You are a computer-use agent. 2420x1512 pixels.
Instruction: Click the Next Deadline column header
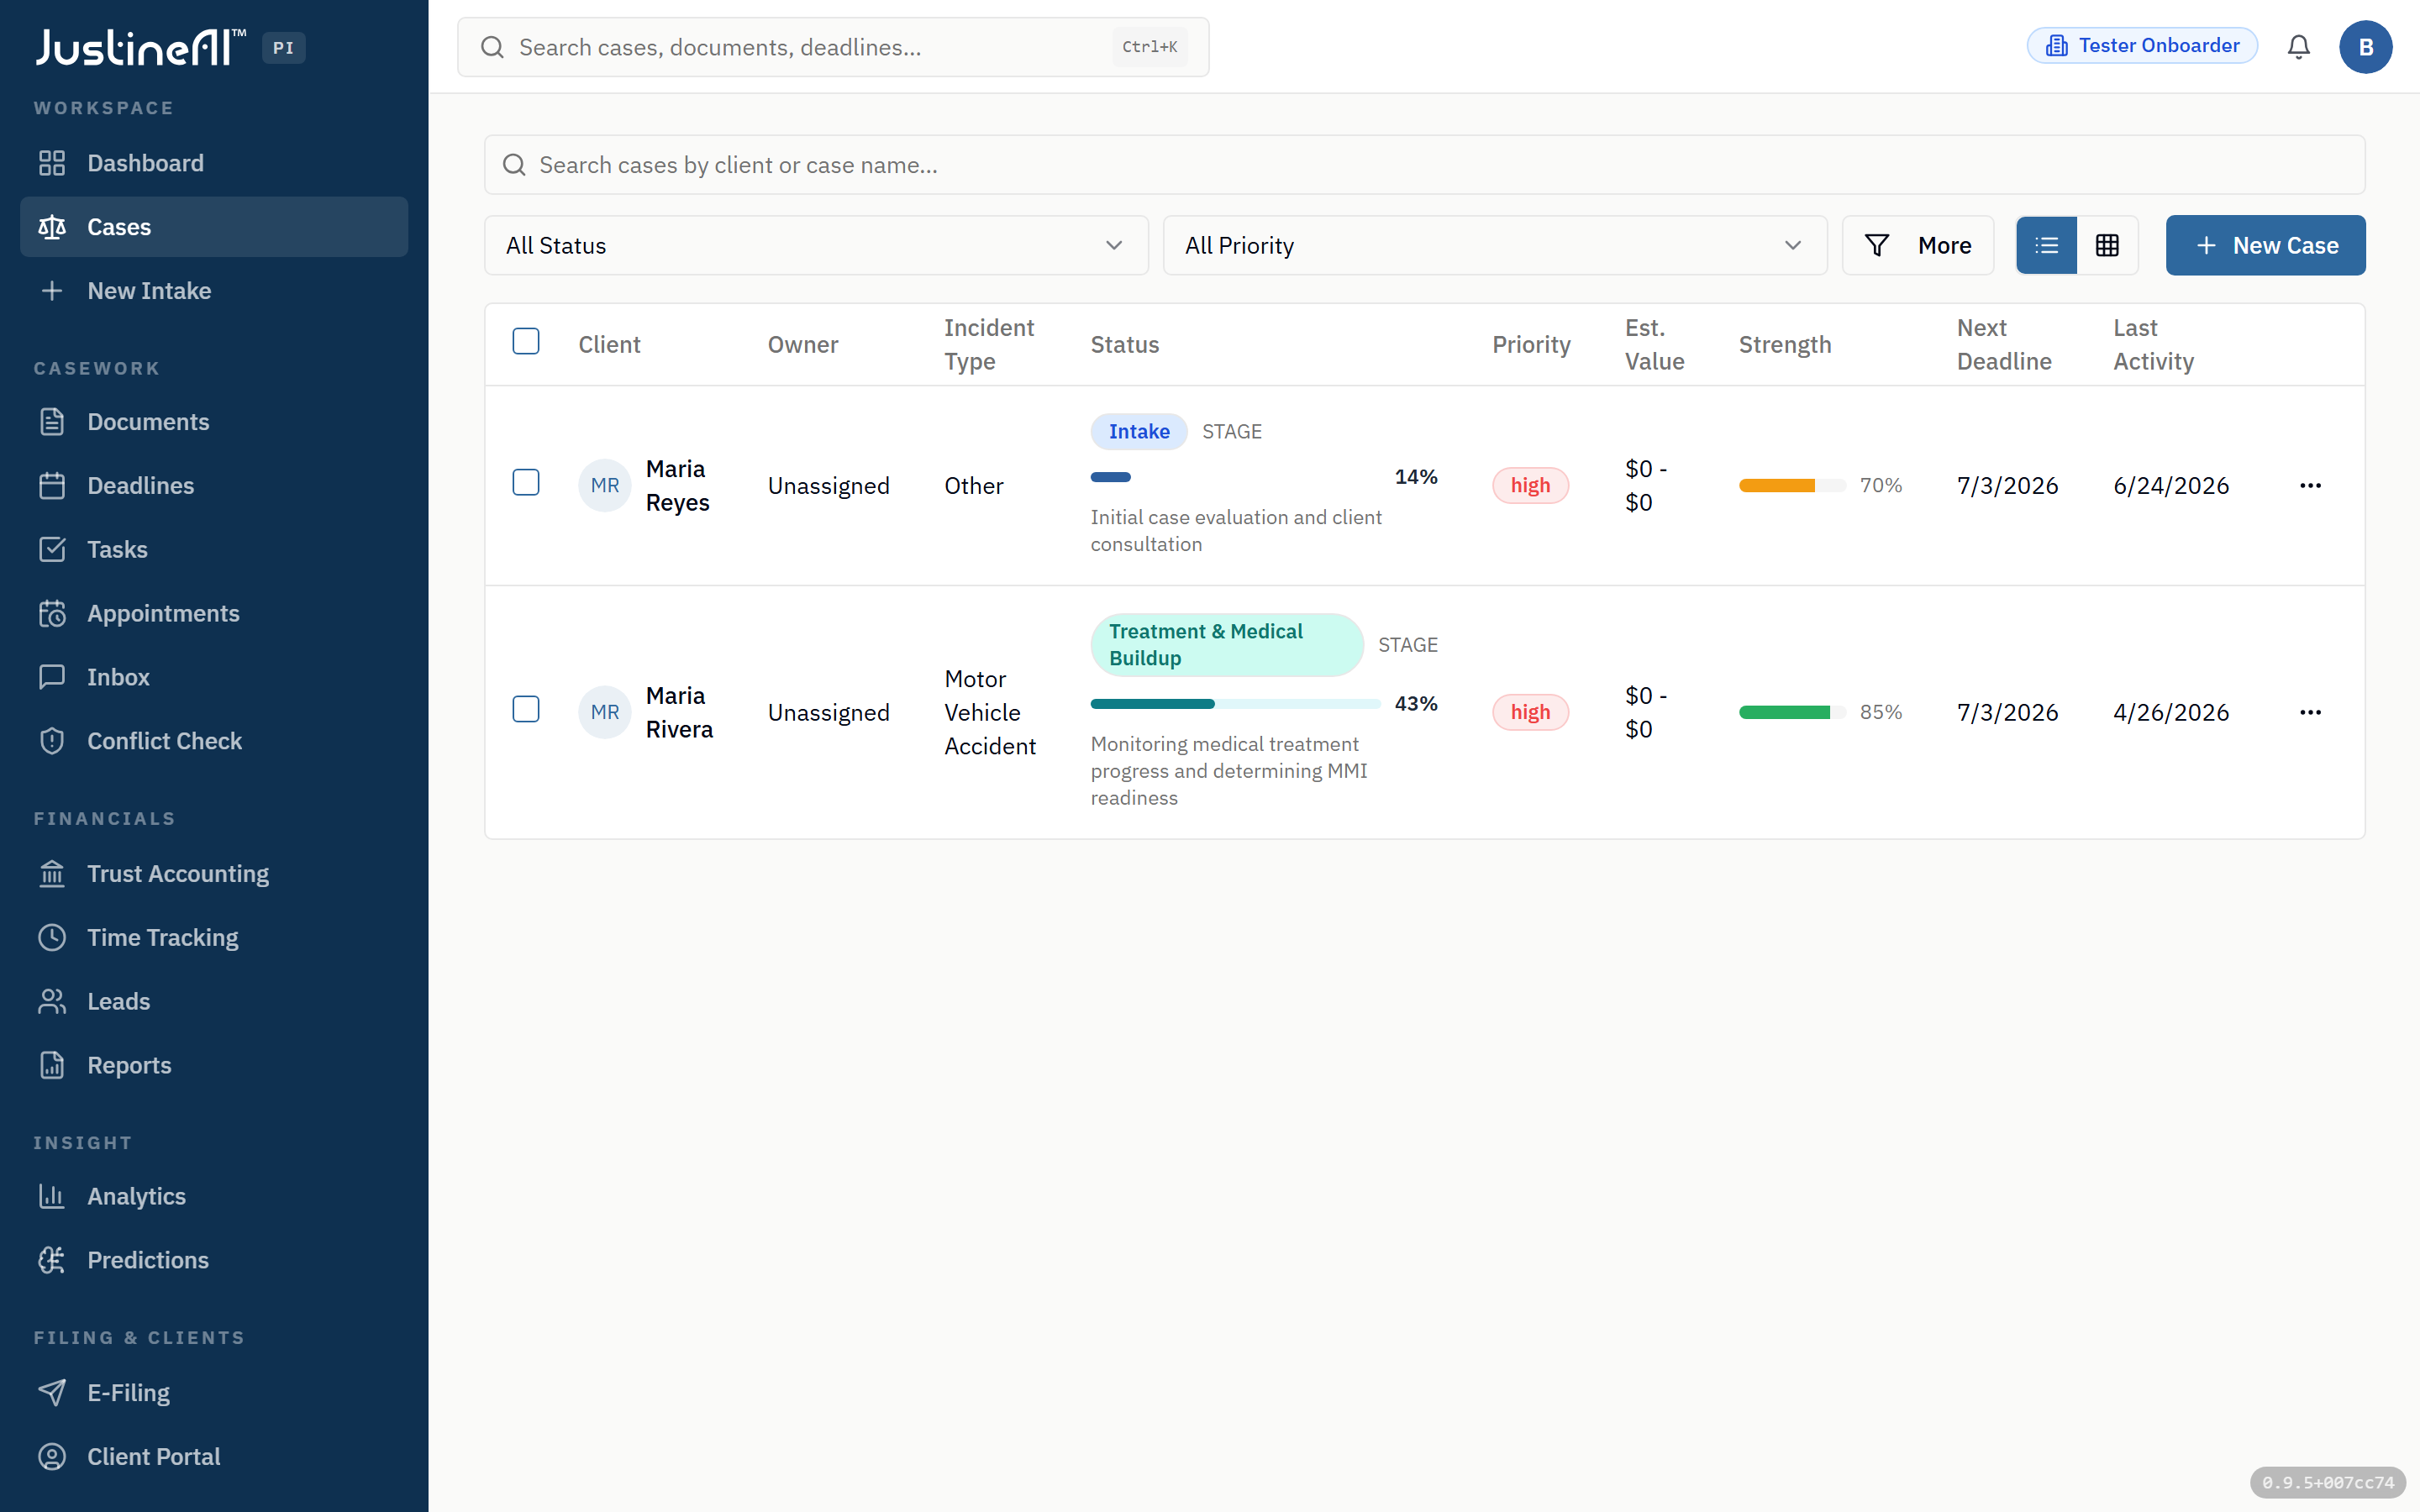tap(2004, 345)
